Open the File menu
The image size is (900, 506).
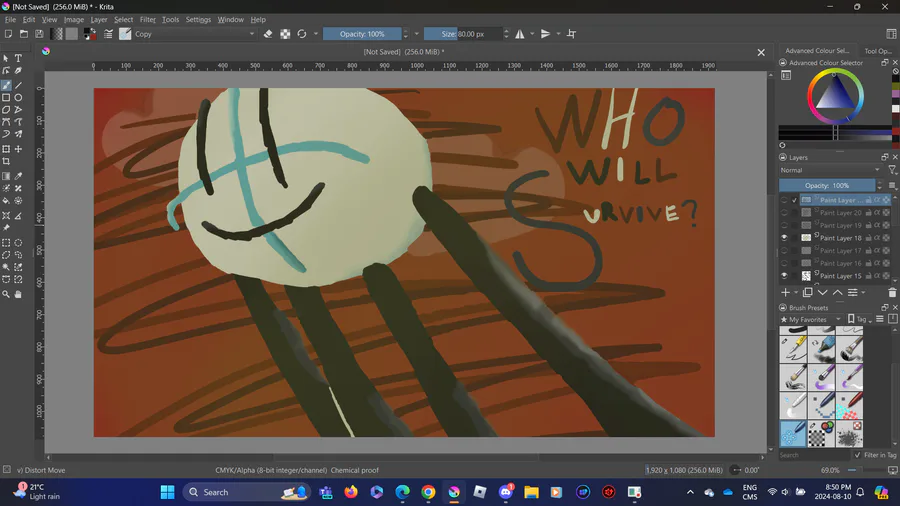[10, 20]
